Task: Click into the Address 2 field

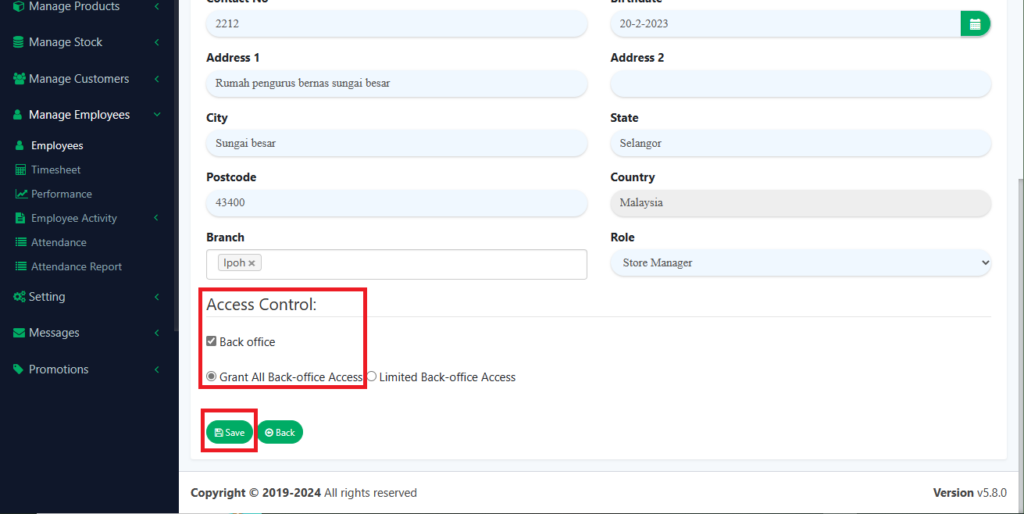Action: [800, 84]
